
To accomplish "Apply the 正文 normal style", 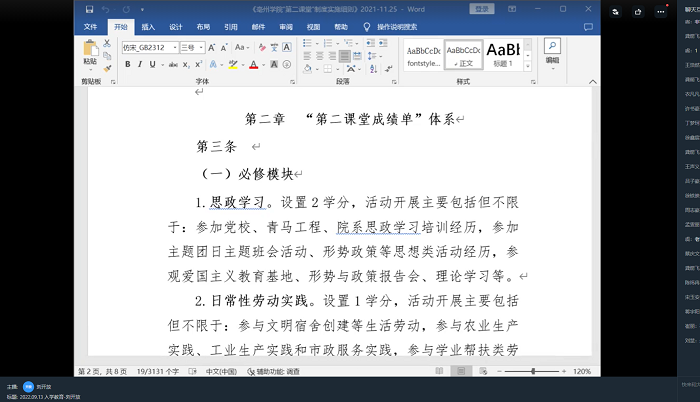I will [464, 54].
